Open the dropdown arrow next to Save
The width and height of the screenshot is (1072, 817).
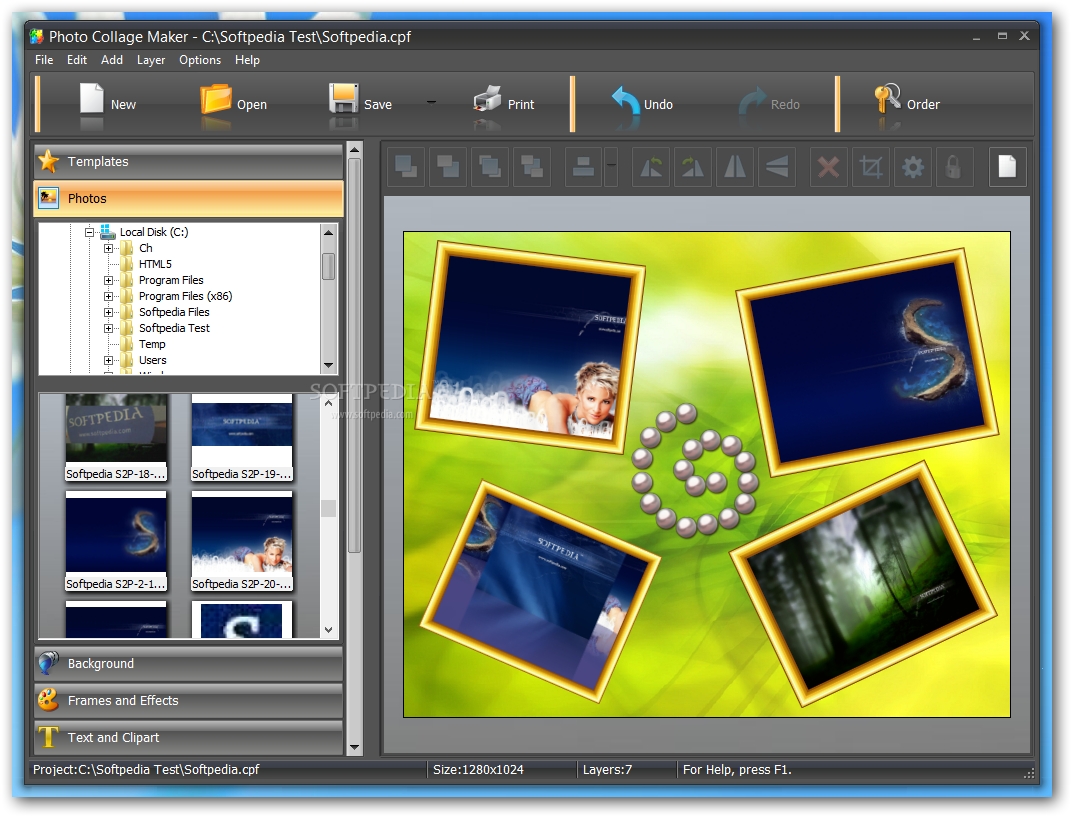tap(431, 103)
